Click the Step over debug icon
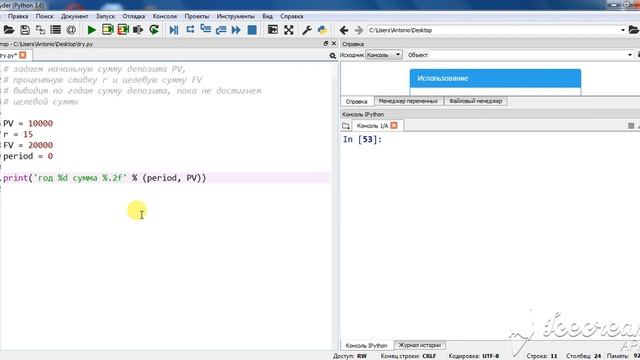The width and height of the screenshot is (640, 360). click(x=190, y=29)
